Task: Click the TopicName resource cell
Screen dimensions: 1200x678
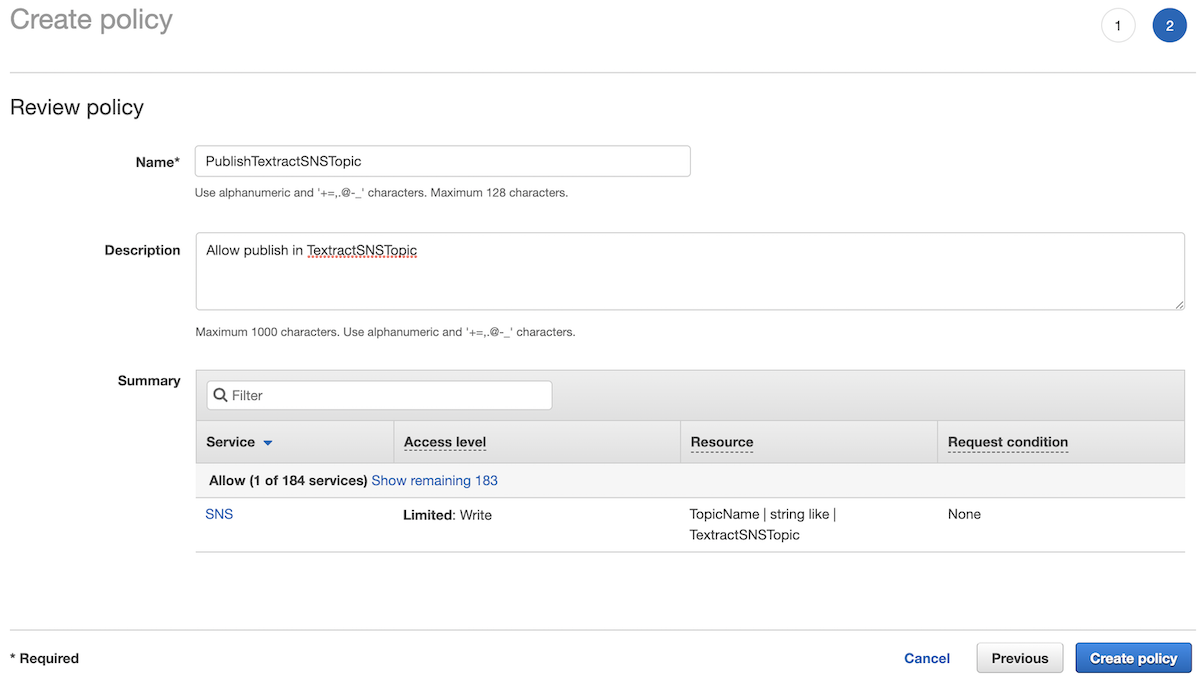Action: tap(763, 524)
